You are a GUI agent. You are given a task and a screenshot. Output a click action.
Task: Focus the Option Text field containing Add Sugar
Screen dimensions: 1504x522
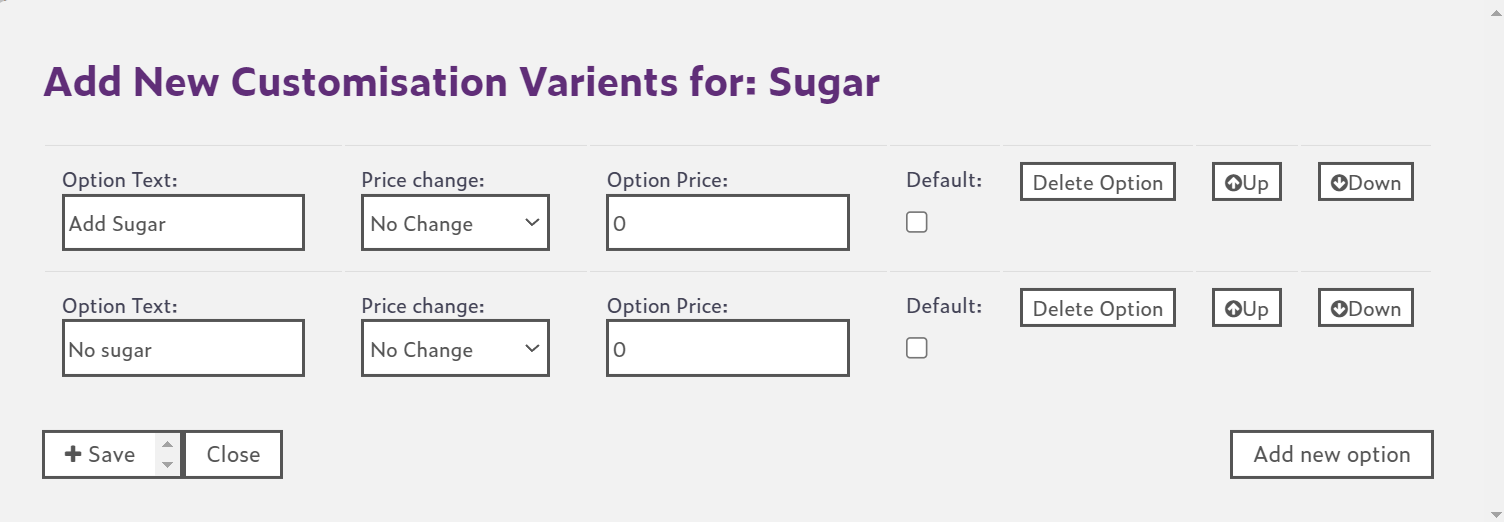point(183,223)
